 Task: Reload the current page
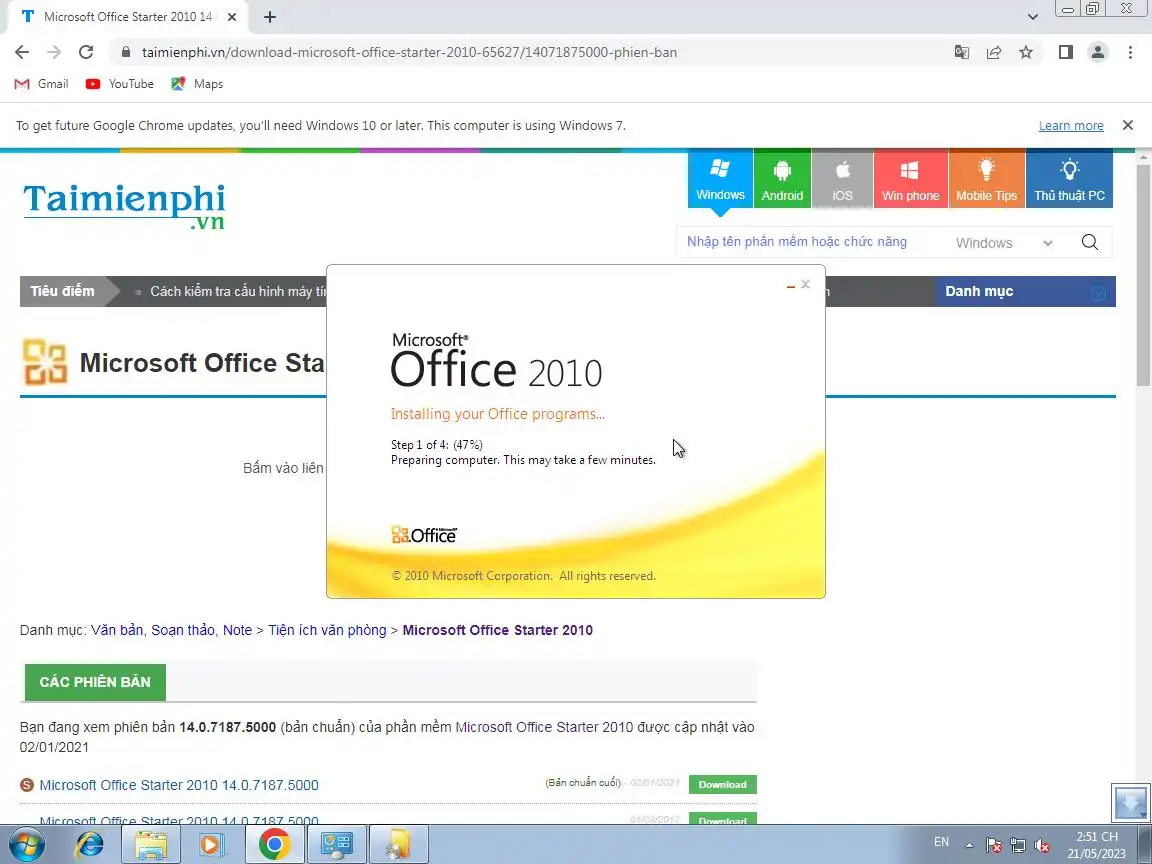tap(86, 52)
